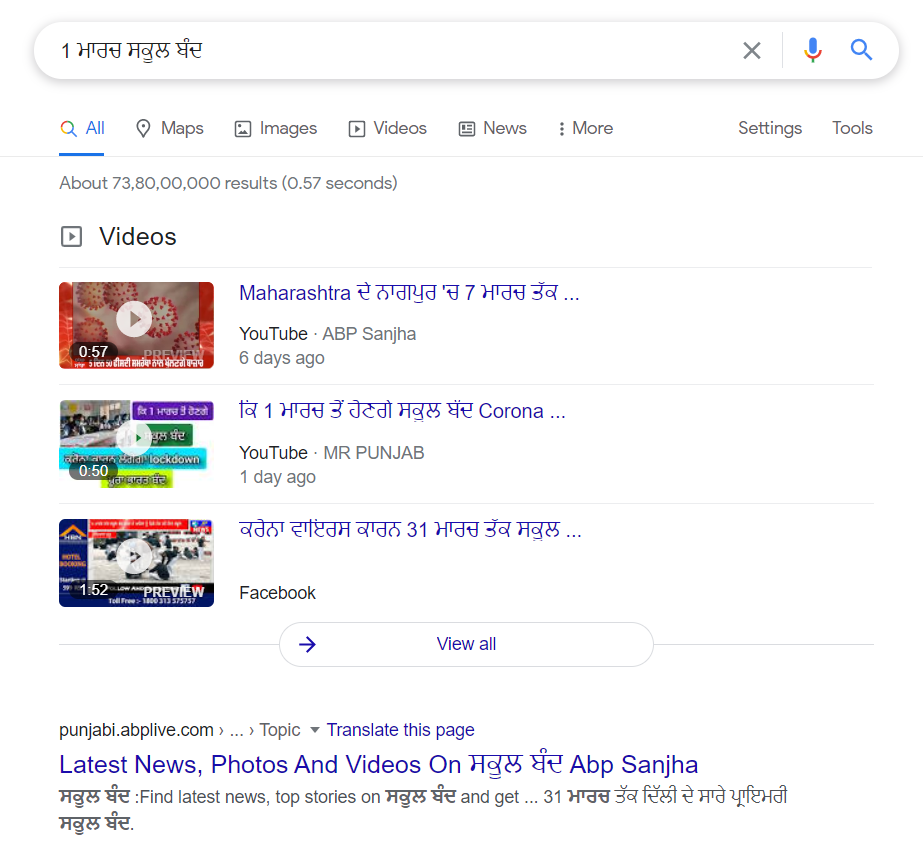The width and height of the screenshot is (923, 854).
Task: Click the voice search microphone icon
Action: pyautogui.click(x=813, y=50)
